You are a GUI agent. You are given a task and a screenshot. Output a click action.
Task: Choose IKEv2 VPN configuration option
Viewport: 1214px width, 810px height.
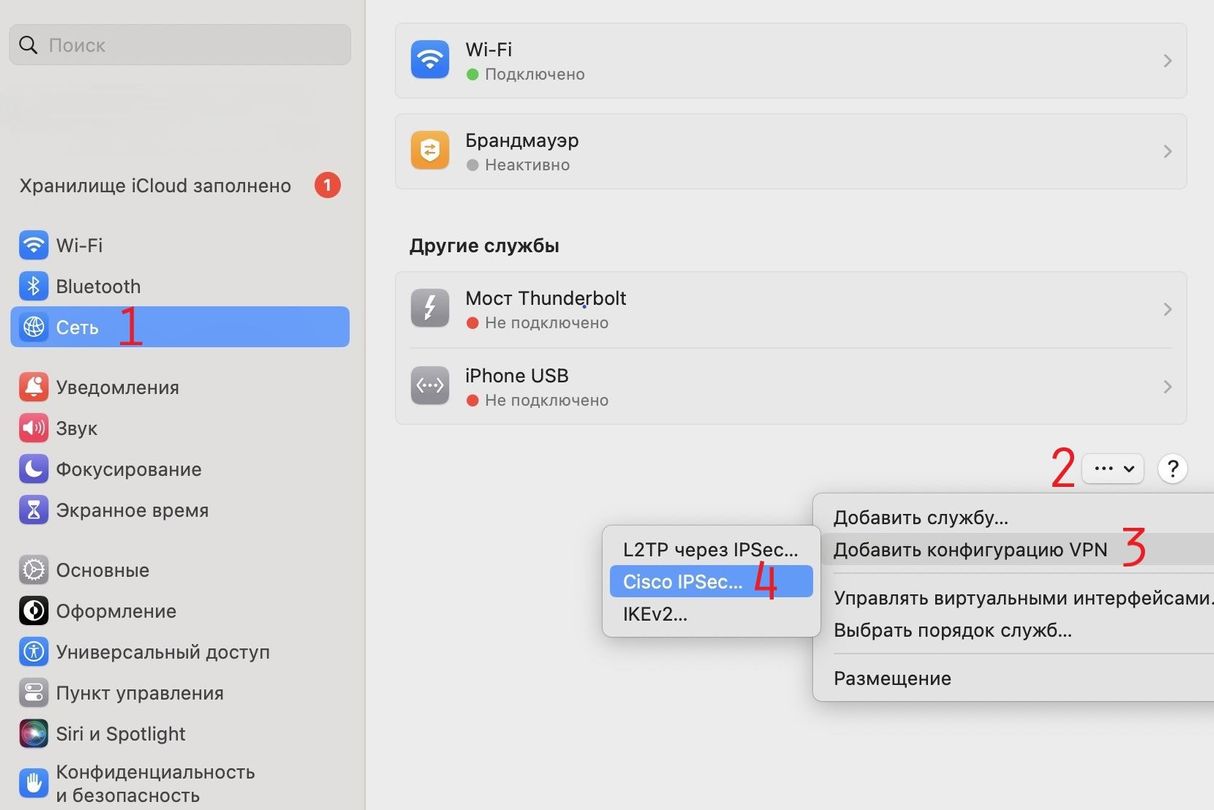click(655, 614)
